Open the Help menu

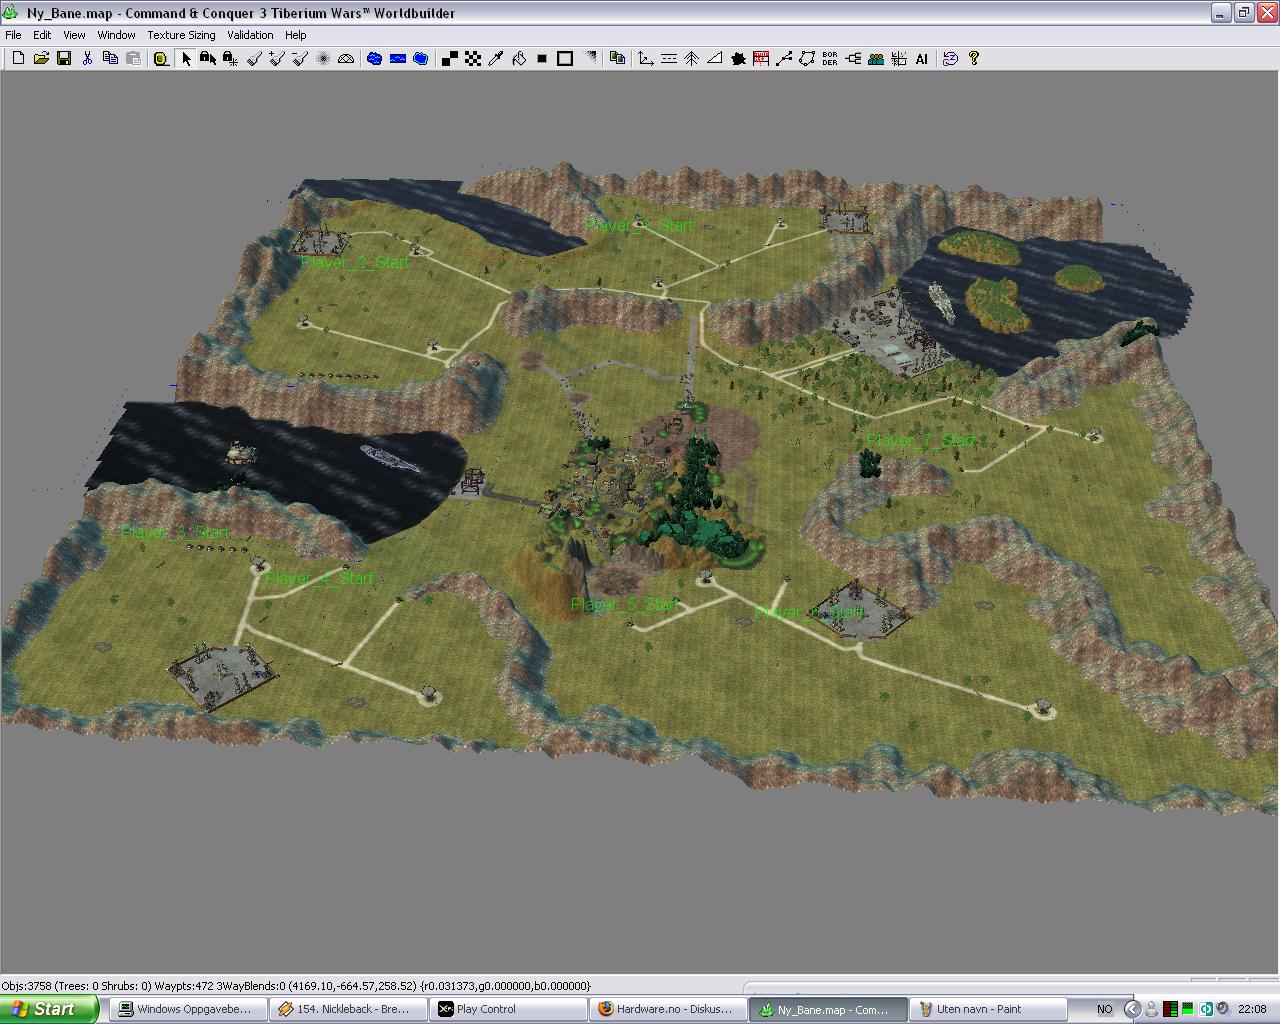click(295, 35)
